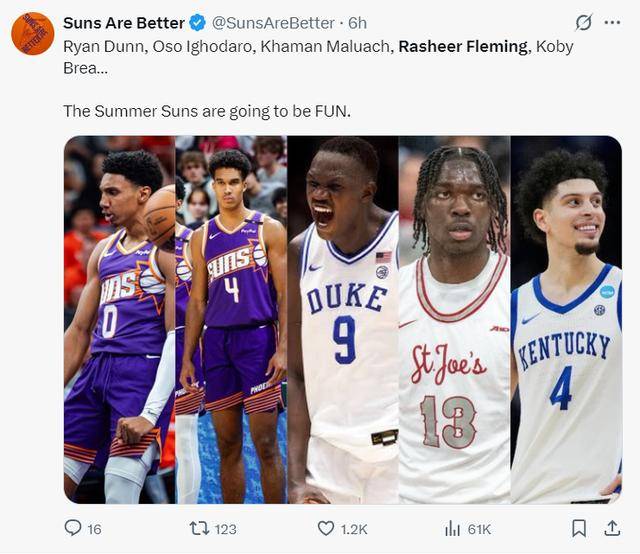Click the 6h timestamp
Image resolution: width=640 pixels, height=554 pixels.
coord(357,23)
